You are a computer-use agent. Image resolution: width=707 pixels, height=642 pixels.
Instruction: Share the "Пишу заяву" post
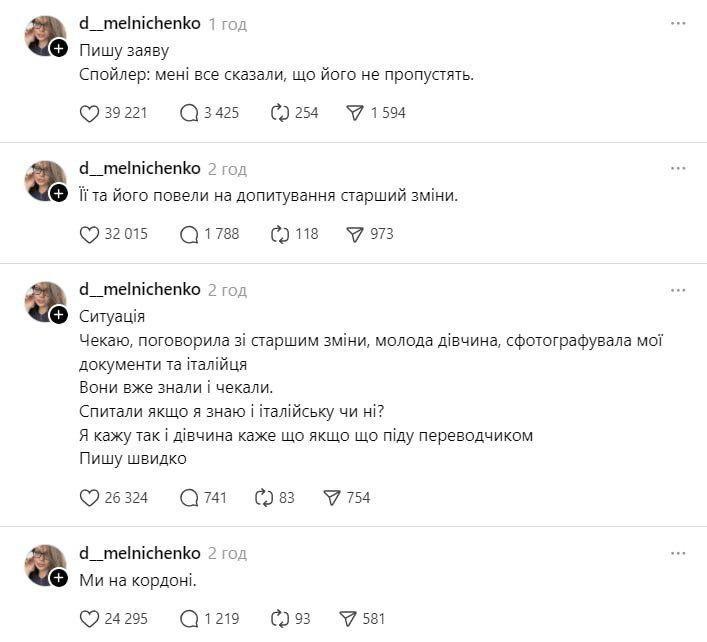[355, 113]
